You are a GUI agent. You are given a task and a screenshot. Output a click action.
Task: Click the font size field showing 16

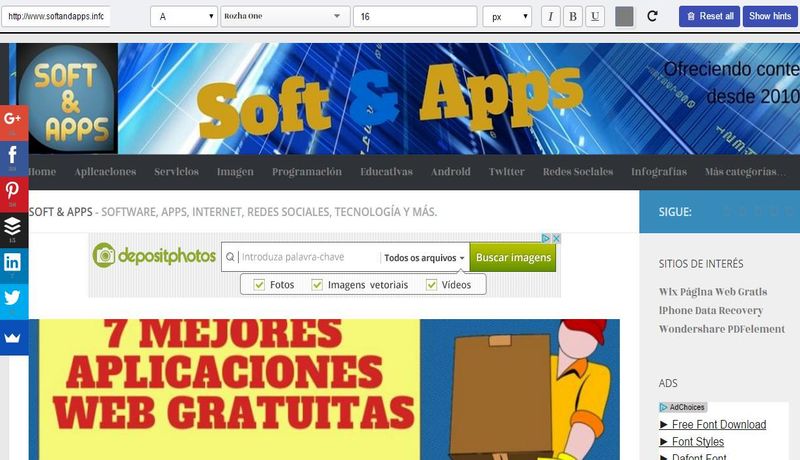click(415, 17)
